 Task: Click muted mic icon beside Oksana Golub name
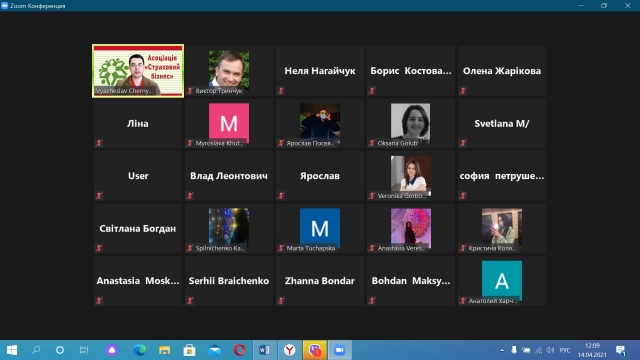tap(372, 143)
